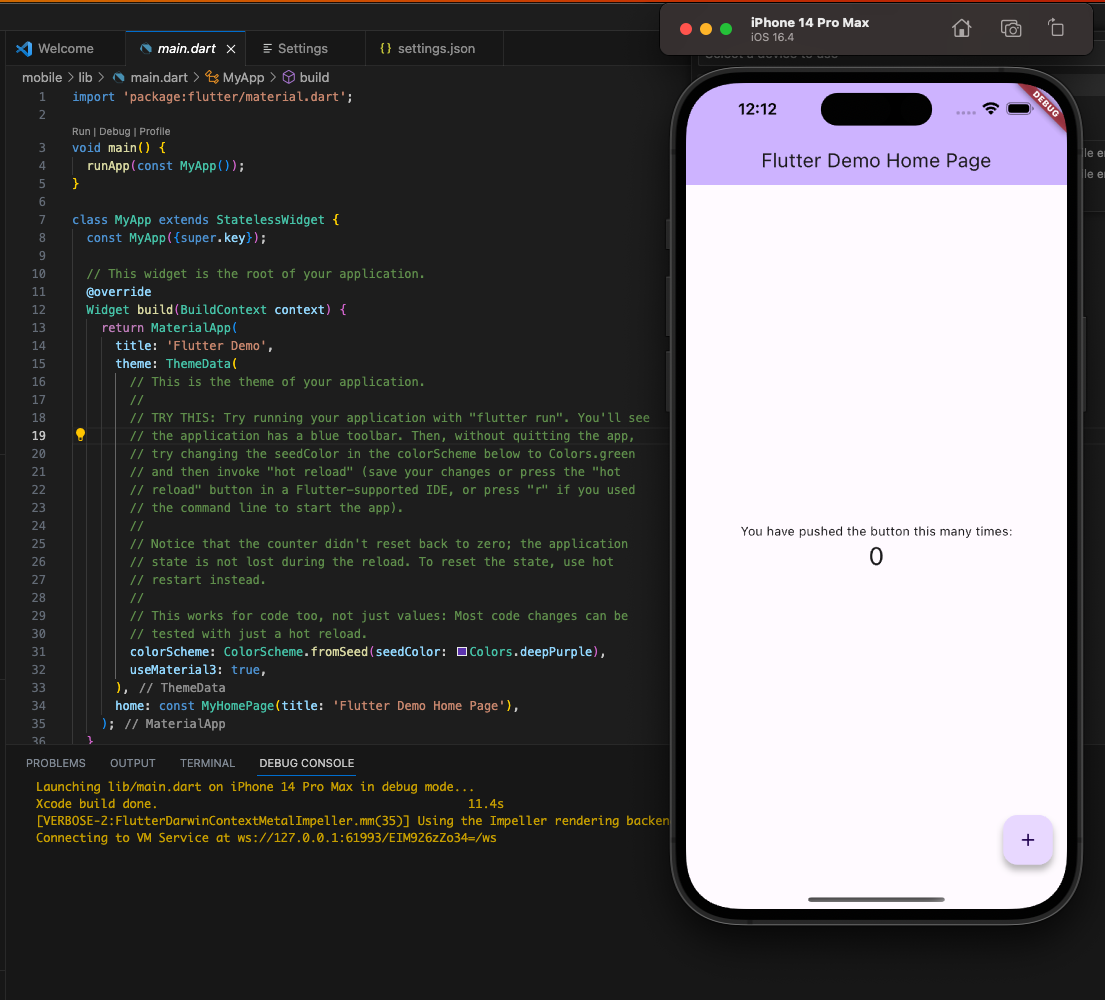This screenshot has height=1000, width=1105.
Task: Click the Run code lens link
Action: pyautogui.click(x=81, y=132)
